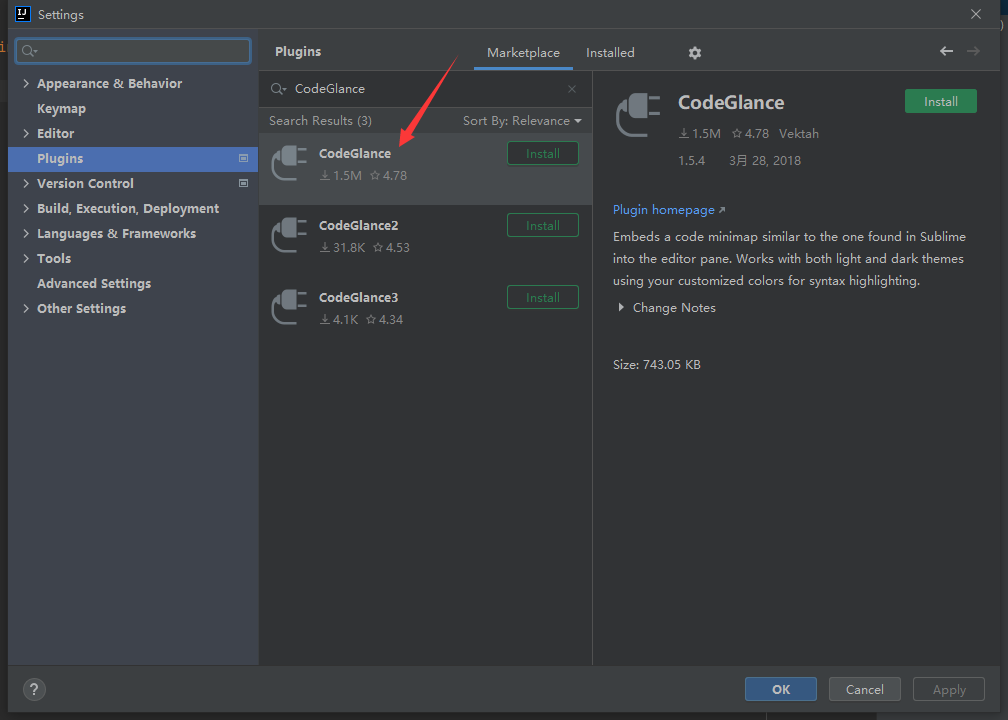Click the large plug icon in details pane

tap(638, 114)
